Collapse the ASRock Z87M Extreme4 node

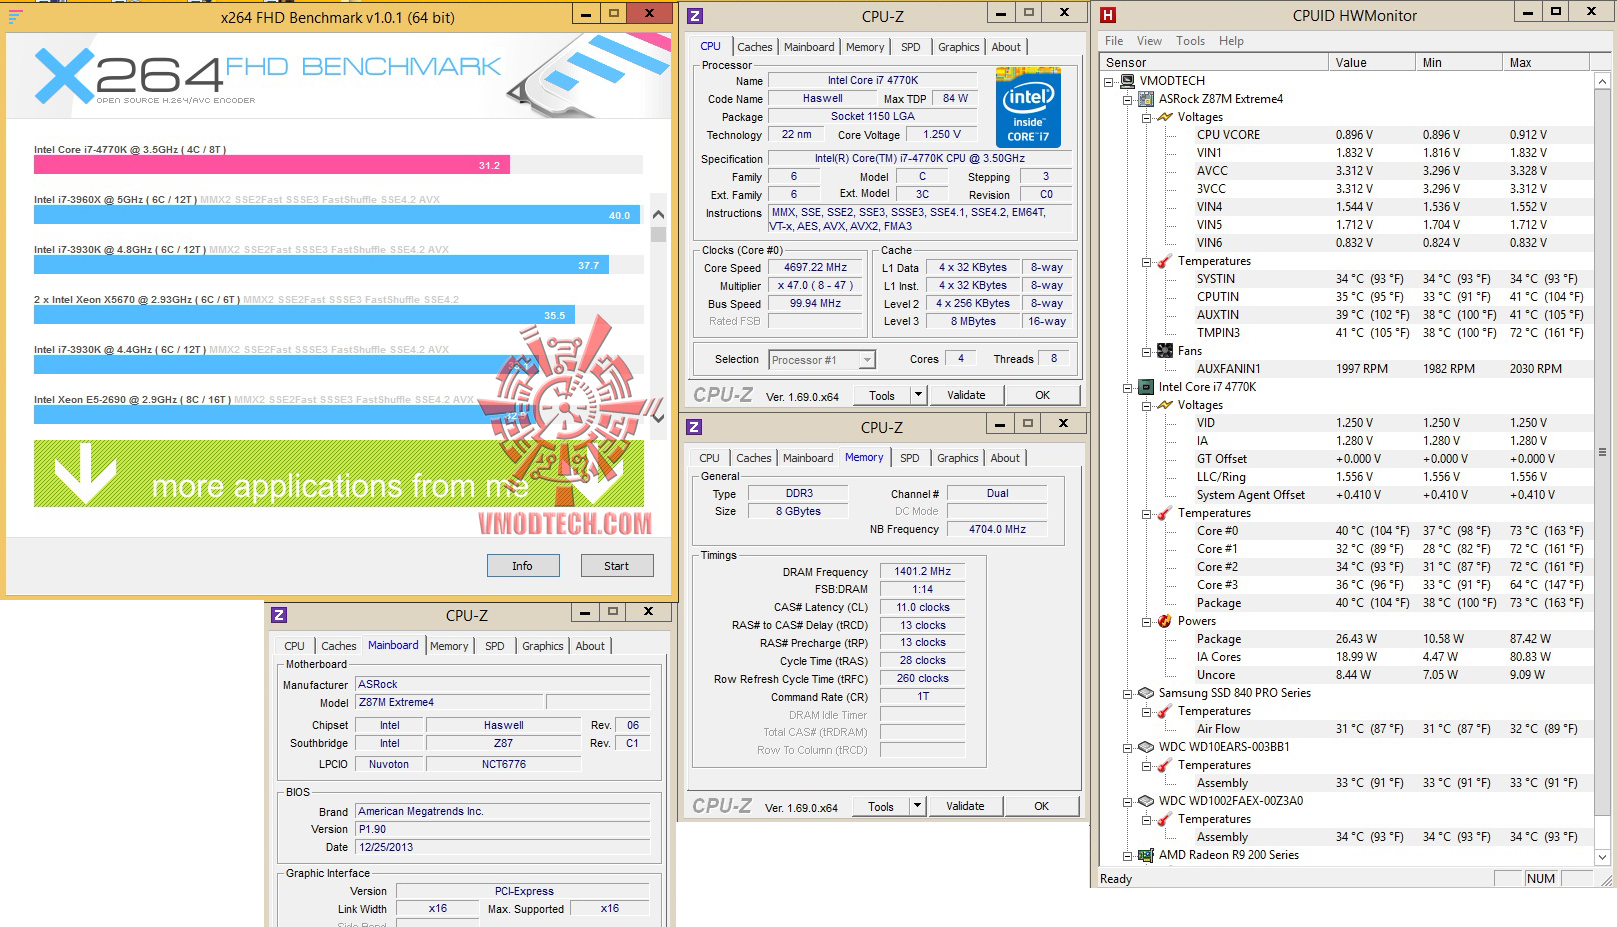pos(1128,100)
